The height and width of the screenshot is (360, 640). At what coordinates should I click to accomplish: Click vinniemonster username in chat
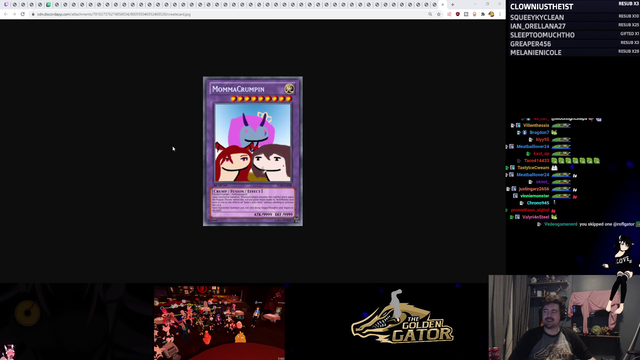535,196
